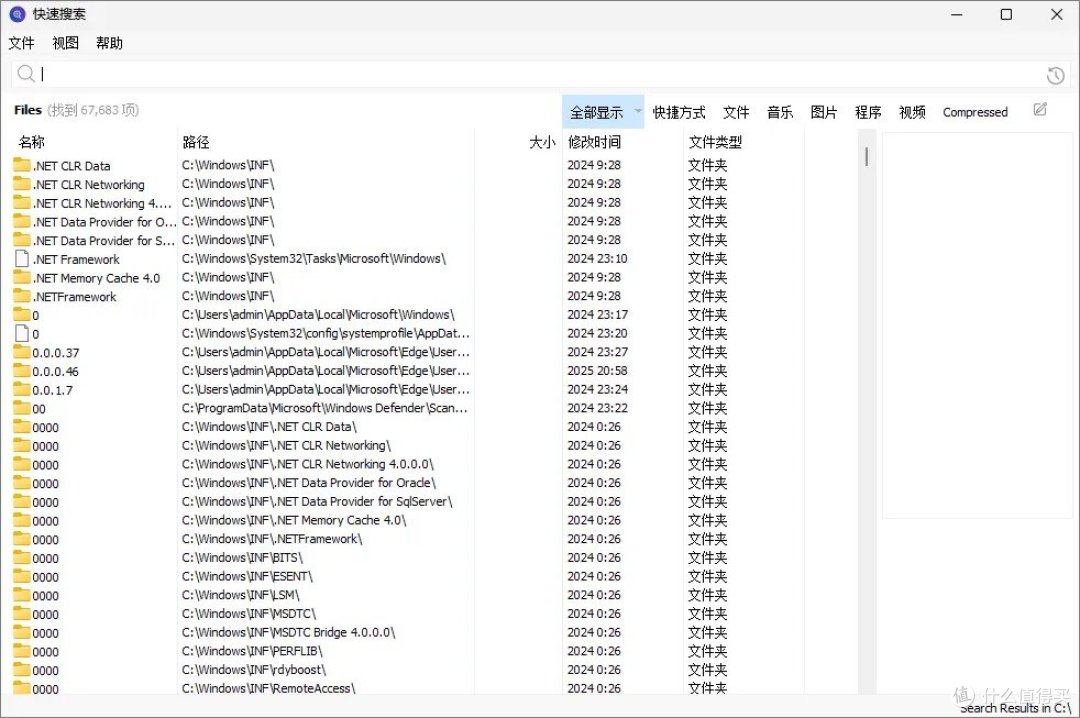Viewport: 1080px width, 718px height.
Task: Open the 帮助 menu
Action: [x=110, y=43]
